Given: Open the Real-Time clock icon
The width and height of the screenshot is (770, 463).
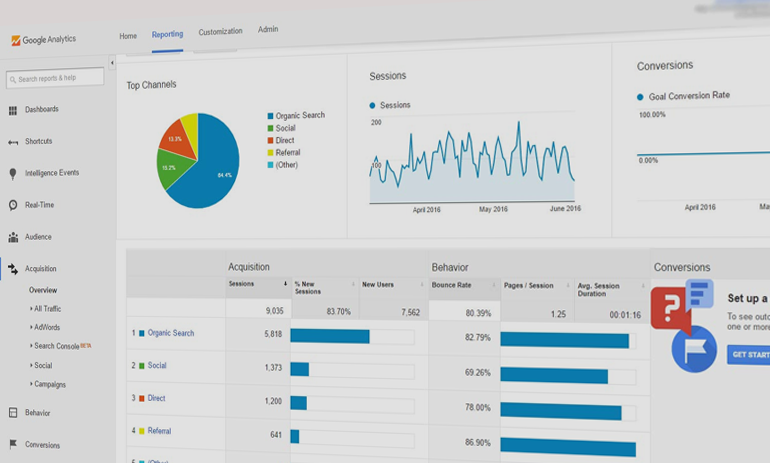Looking at the screenshot, I should (x=13, y=205).
